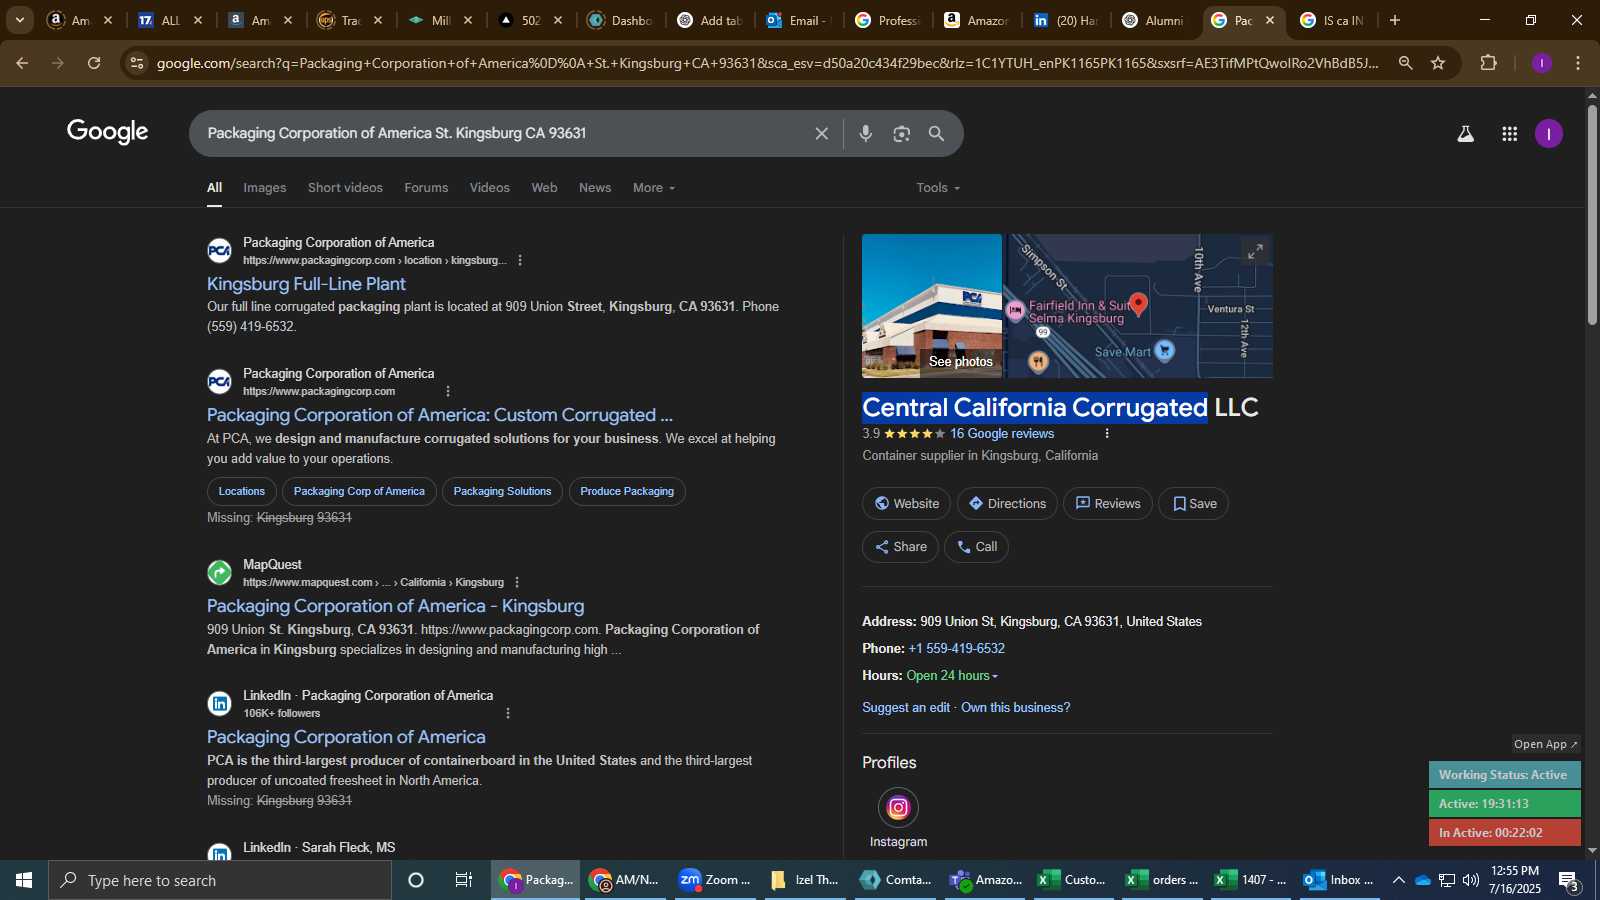Click the Packaging Solutions chip
Viewport: 1600px width, 900px height.
pyautogui.click(x=502, y=492)
